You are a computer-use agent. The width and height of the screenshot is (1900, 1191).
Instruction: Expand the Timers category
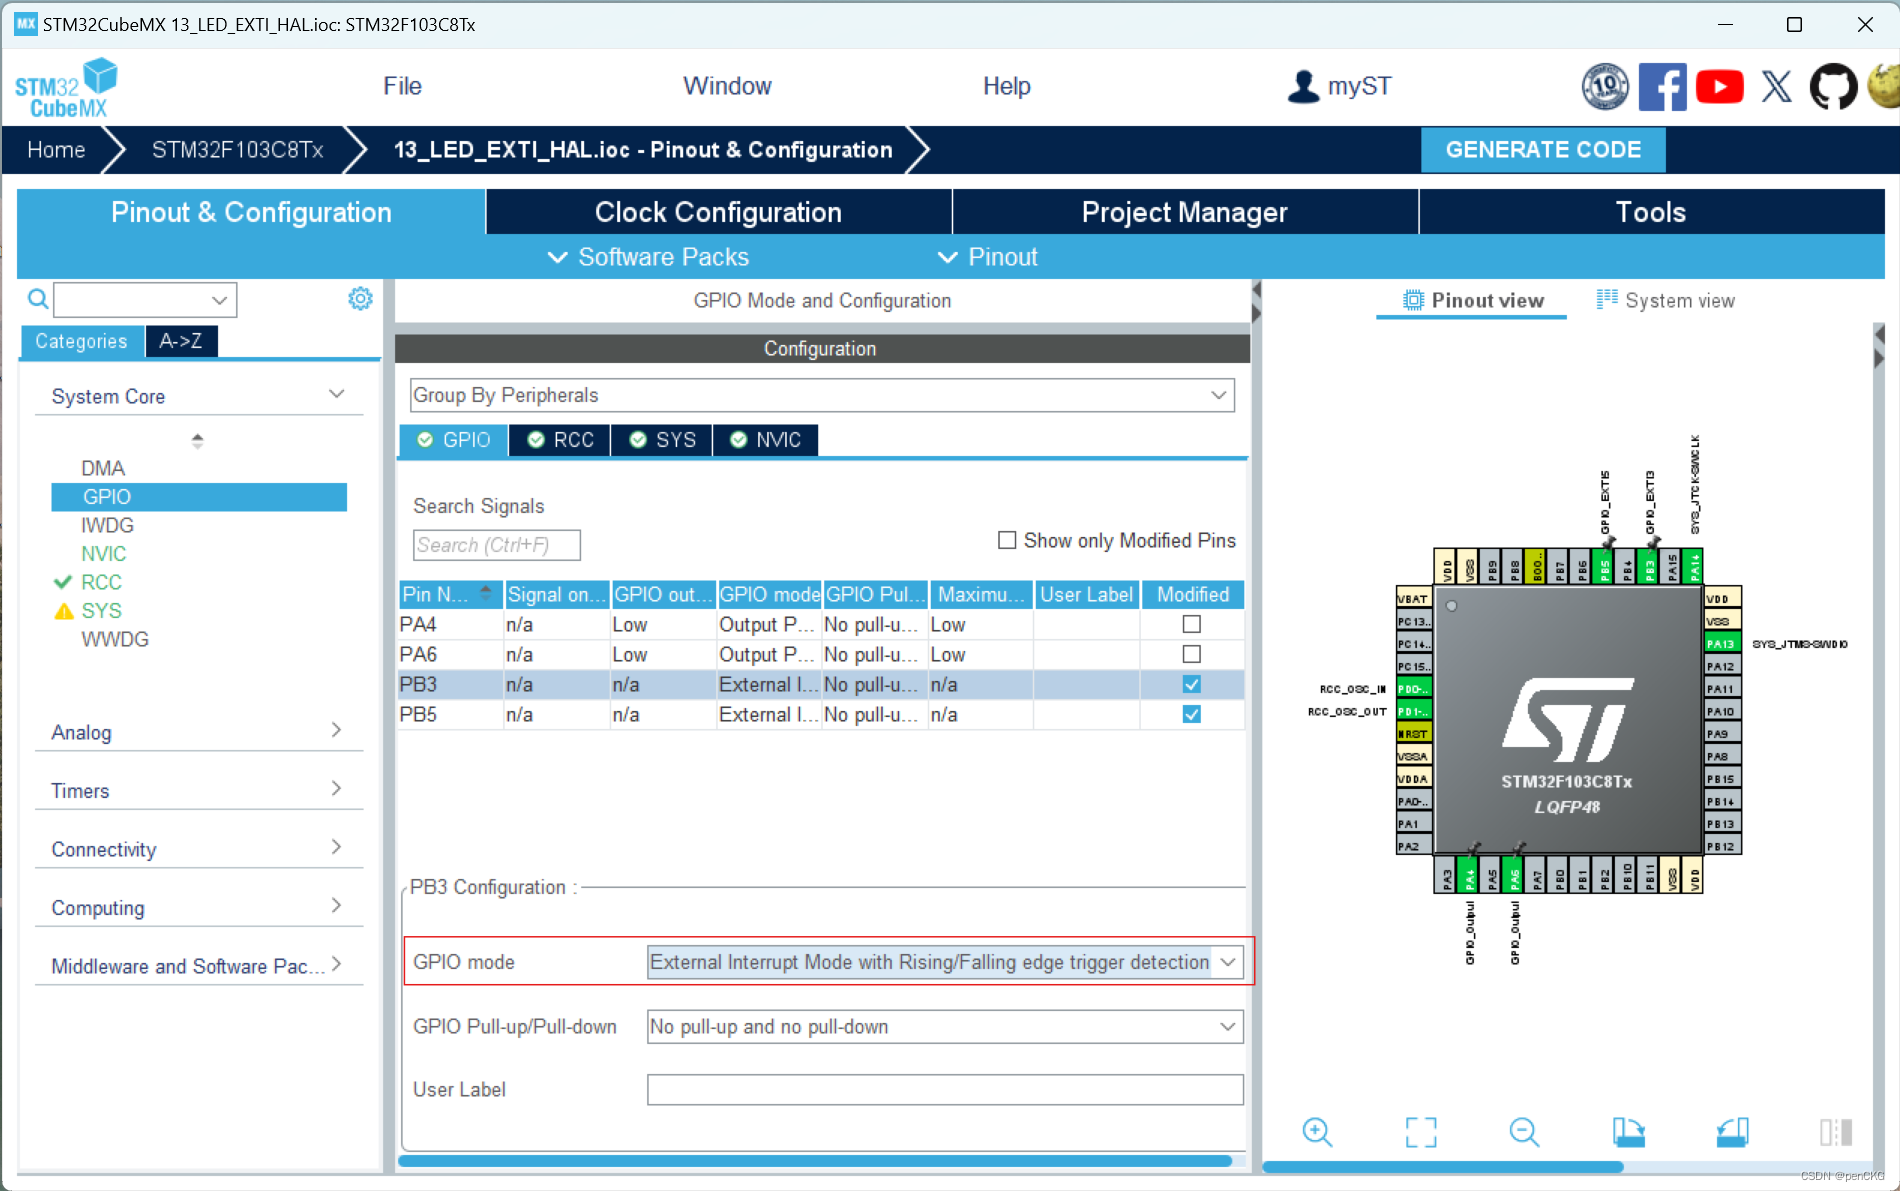(336, 789)
